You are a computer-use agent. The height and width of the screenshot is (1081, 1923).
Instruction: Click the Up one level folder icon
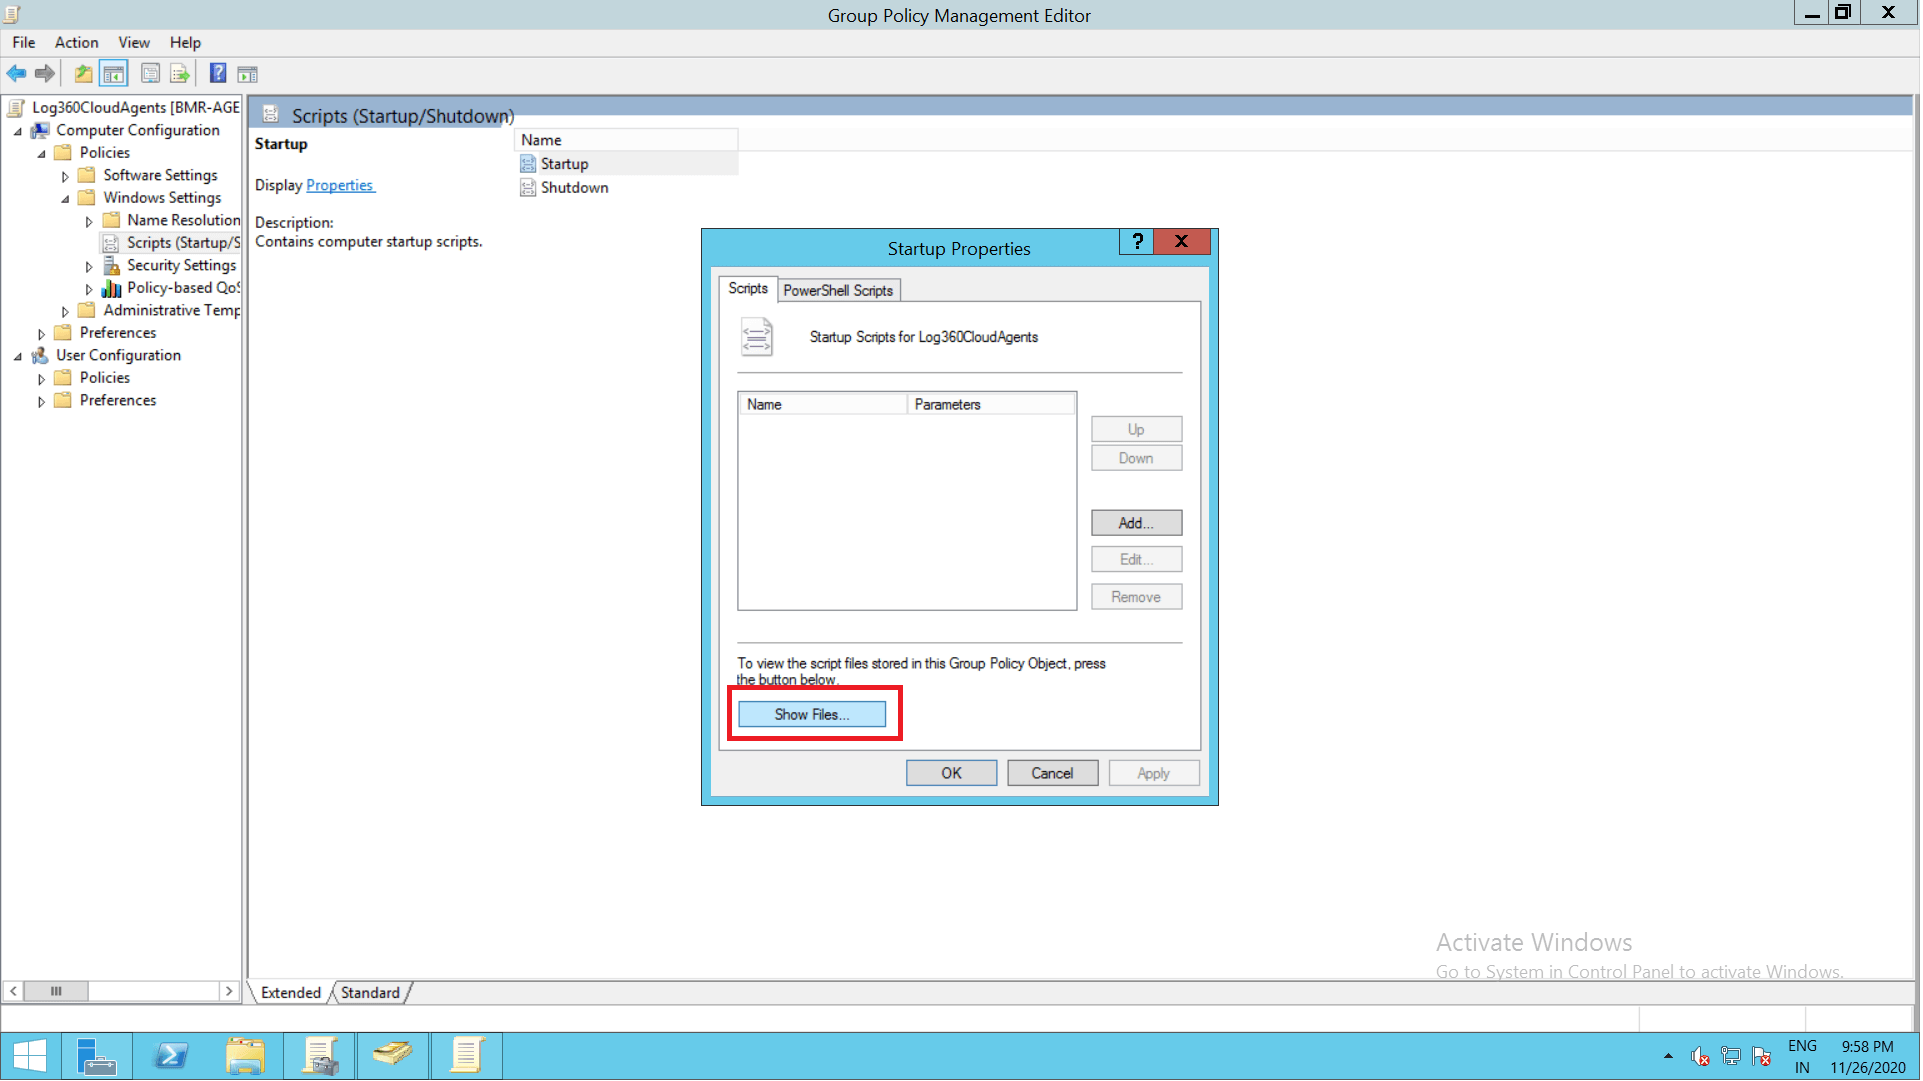[x=84, y=74]
